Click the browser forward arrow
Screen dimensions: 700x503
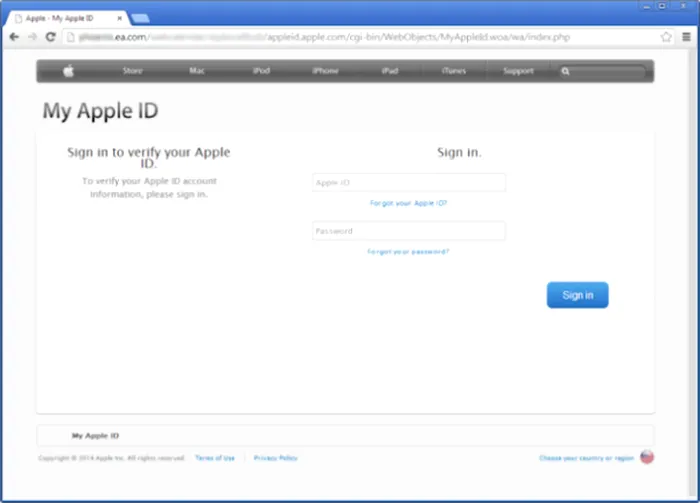click(33, 37)
